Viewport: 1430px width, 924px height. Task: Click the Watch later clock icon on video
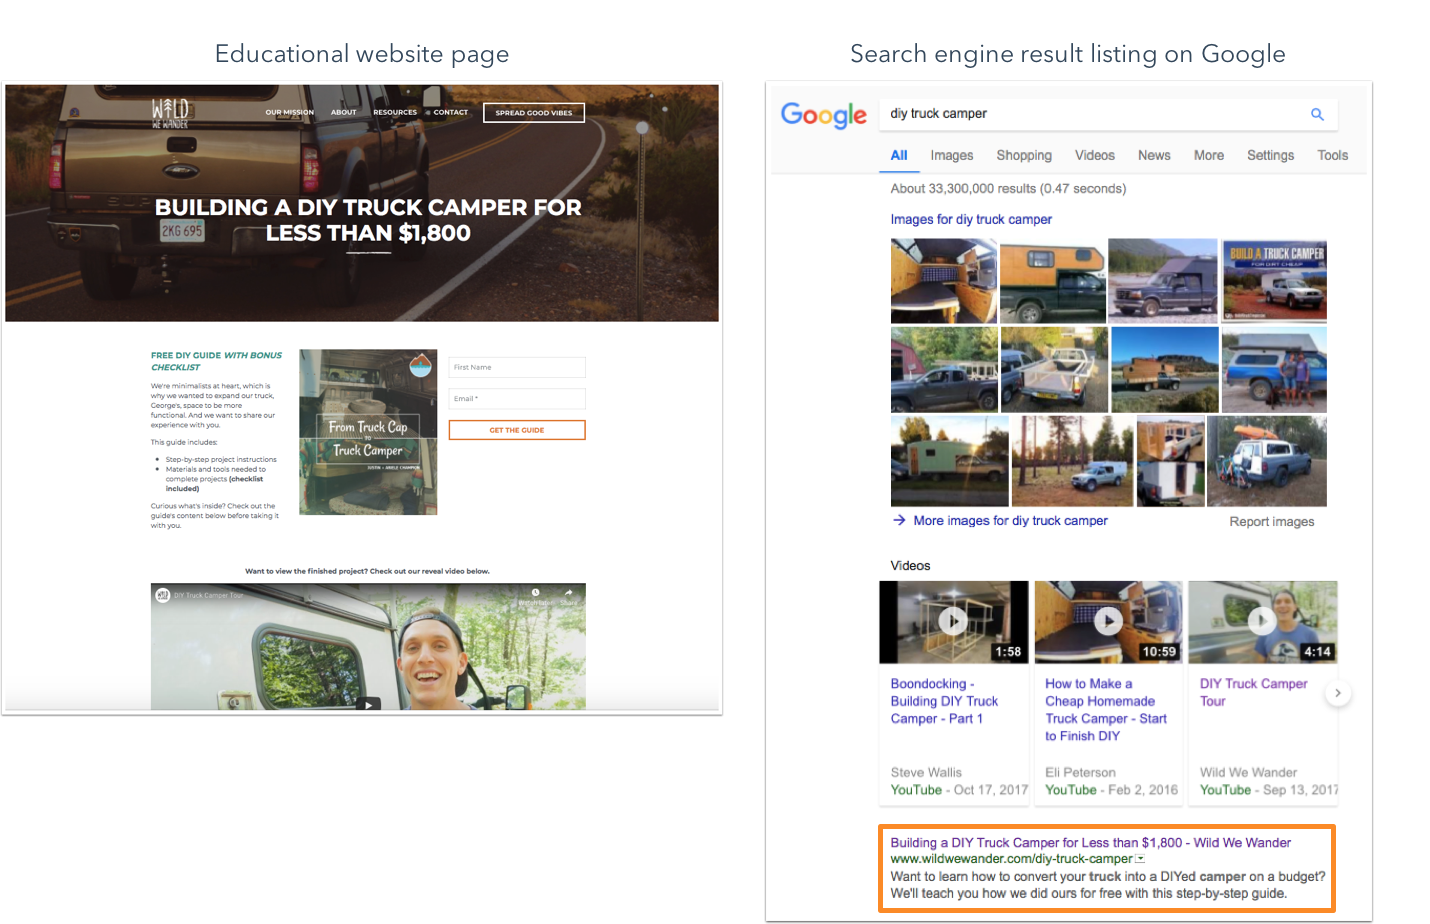coord(536,593)
